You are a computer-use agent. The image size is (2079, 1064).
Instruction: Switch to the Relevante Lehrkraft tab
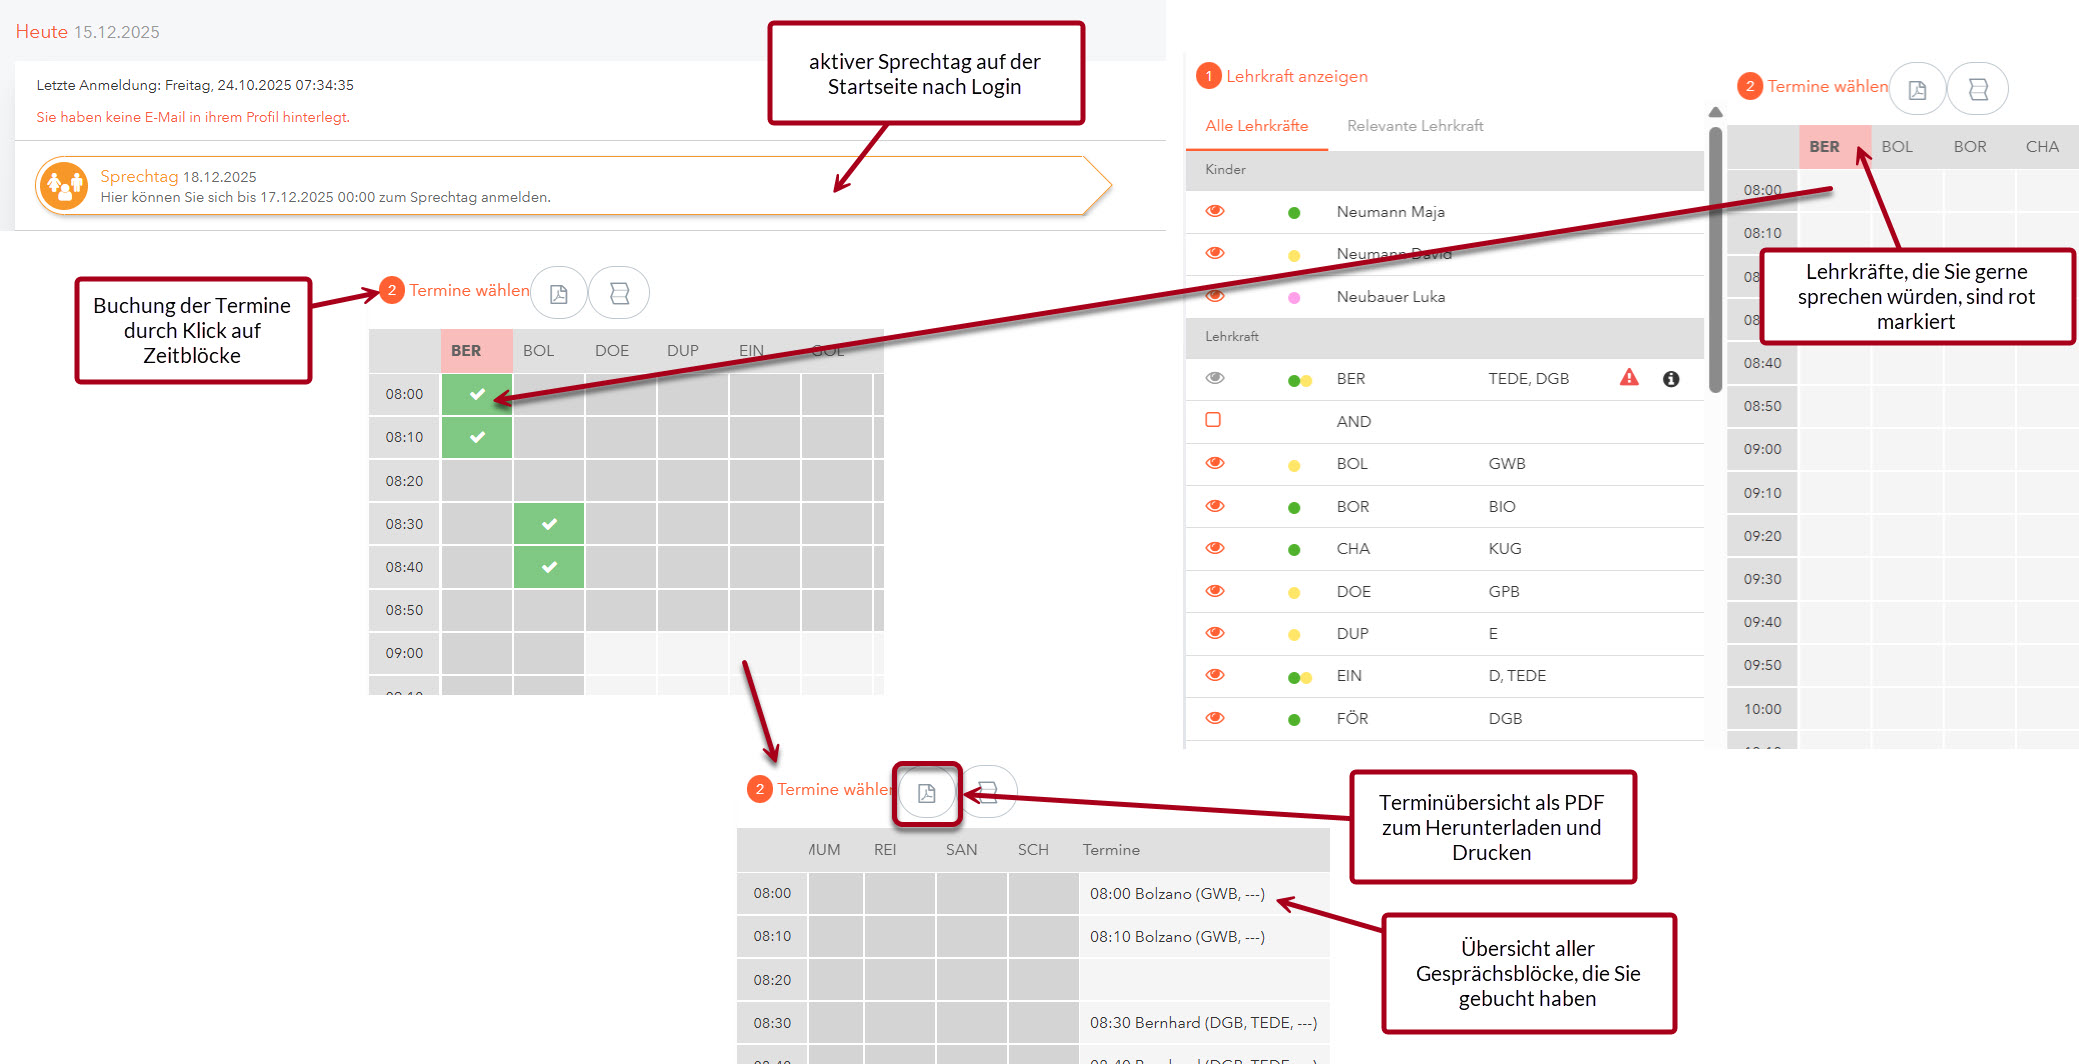(x=1414, y=126)
